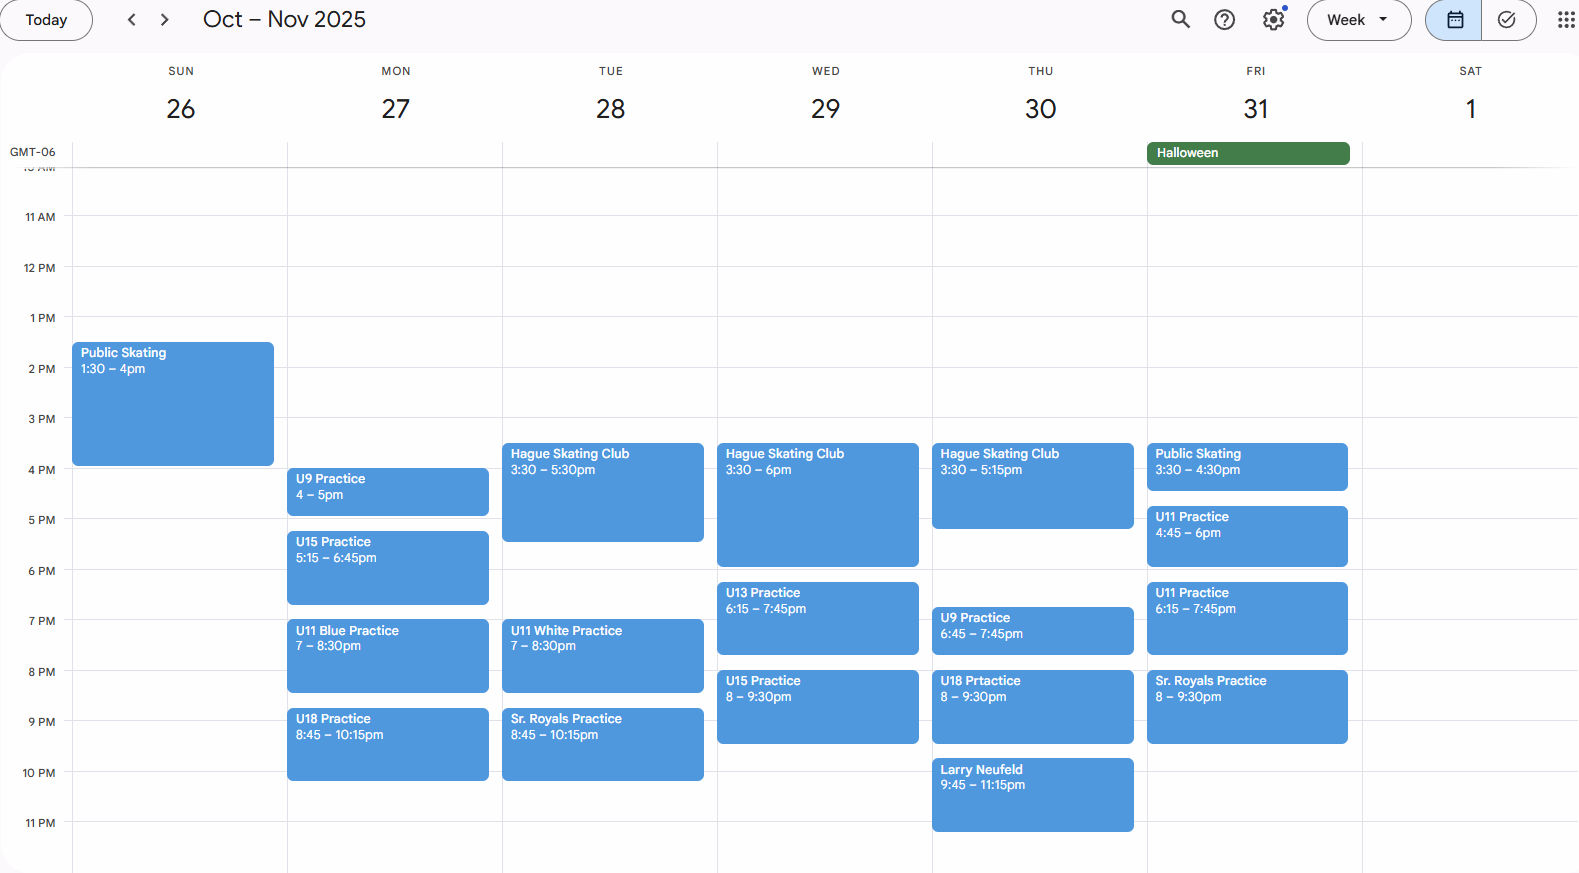This screenshot has height=873, width=1579.
Task: Select Saturday 1 date header
Action: [x=1471, y=109]
